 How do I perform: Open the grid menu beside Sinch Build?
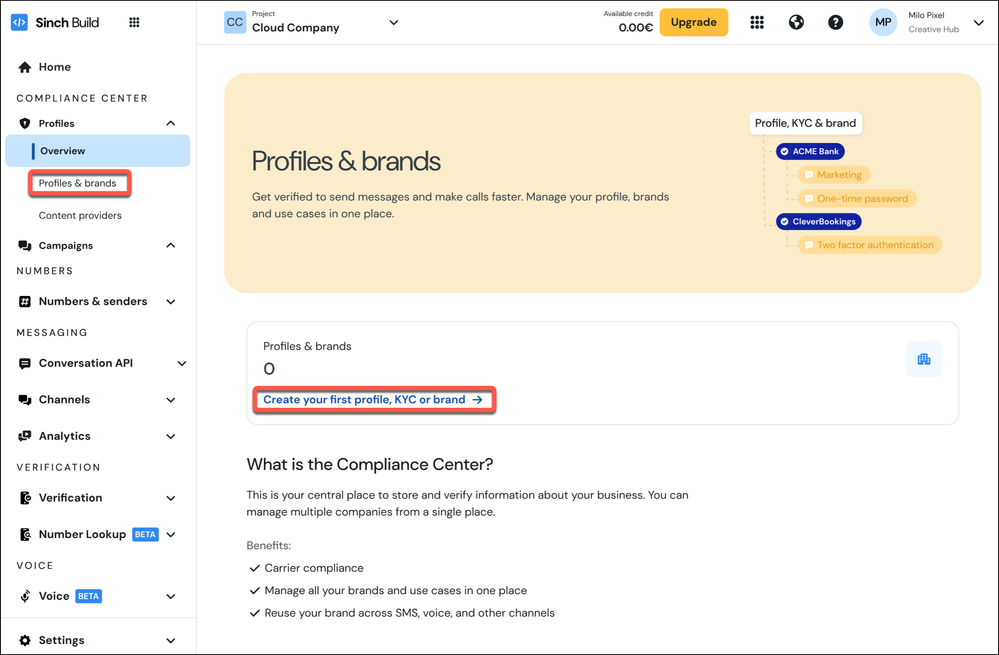coord(134,22)
